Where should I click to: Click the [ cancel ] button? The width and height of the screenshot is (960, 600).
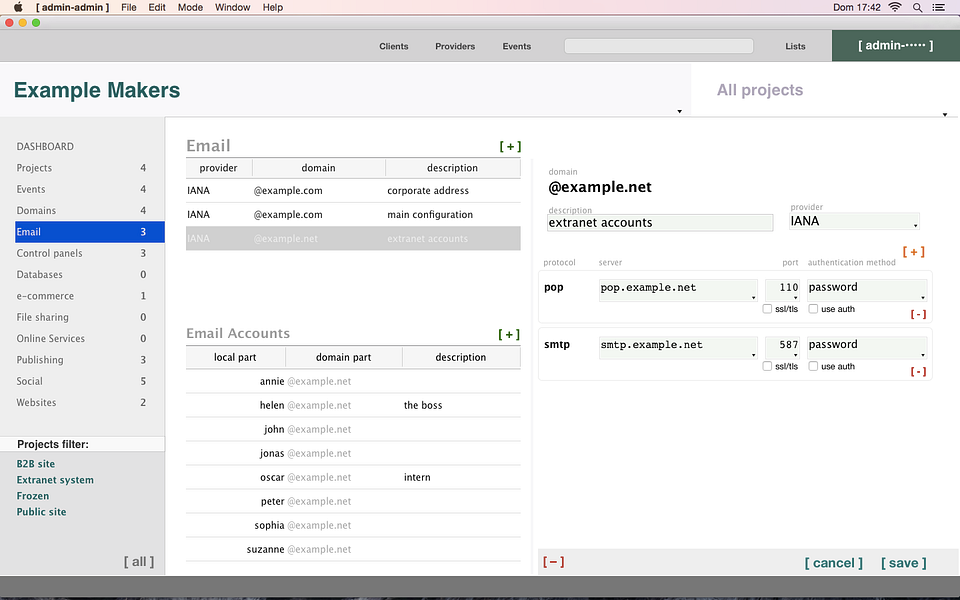(833, 563)
